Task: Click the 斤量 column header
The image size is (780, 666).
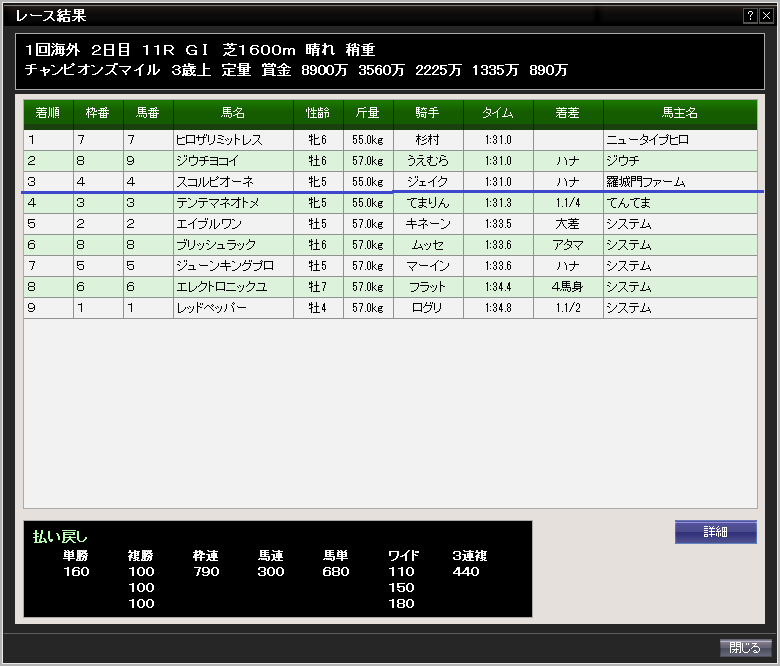Action: point(367,114)
